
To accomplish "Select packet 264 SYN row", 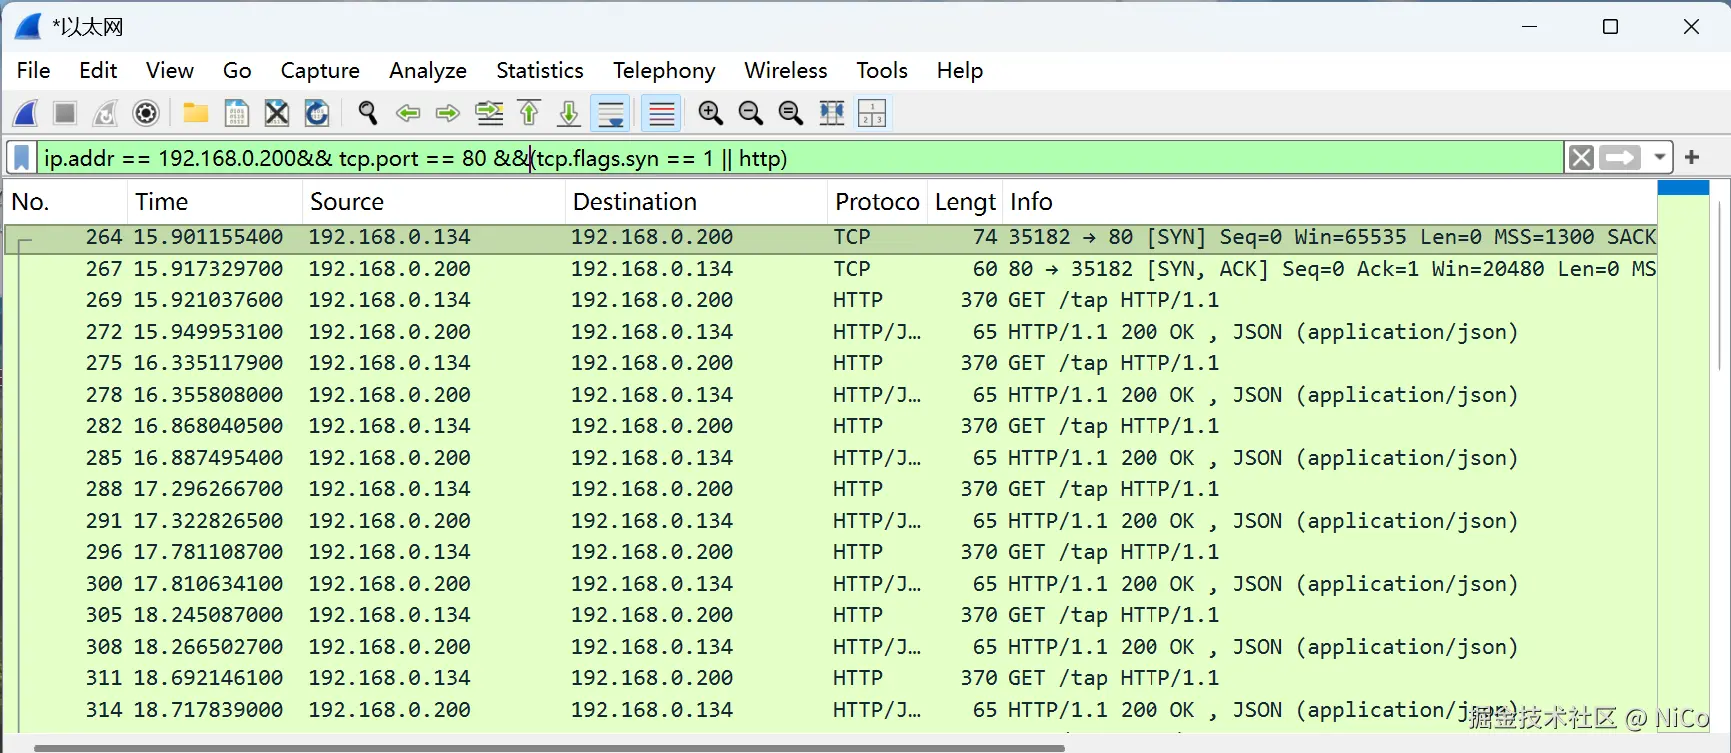I will pos(830,238).
